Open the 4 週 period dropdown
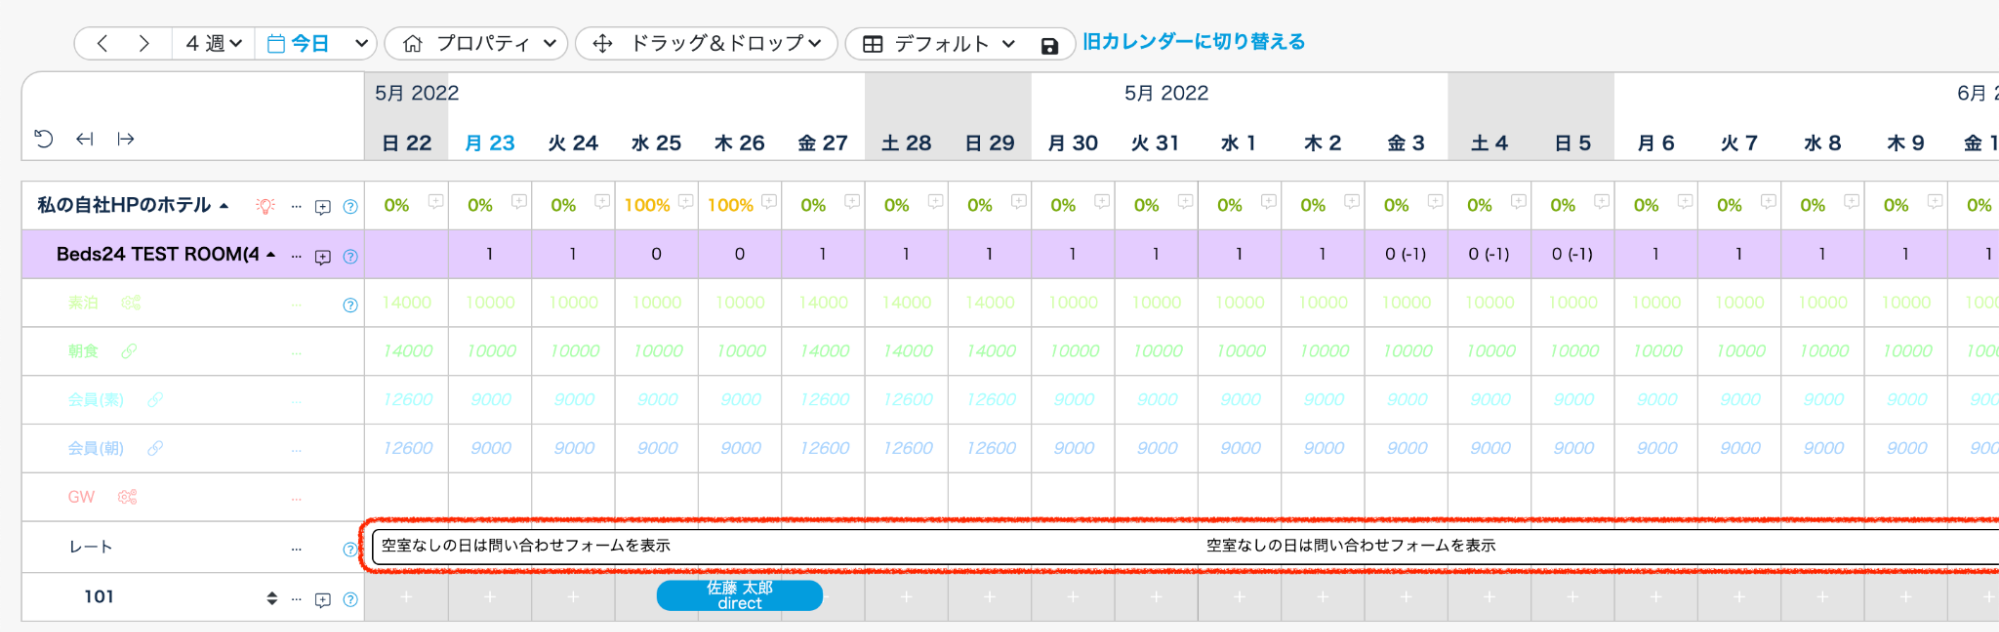The image size is (1999, 632). [x=213, y=43]
